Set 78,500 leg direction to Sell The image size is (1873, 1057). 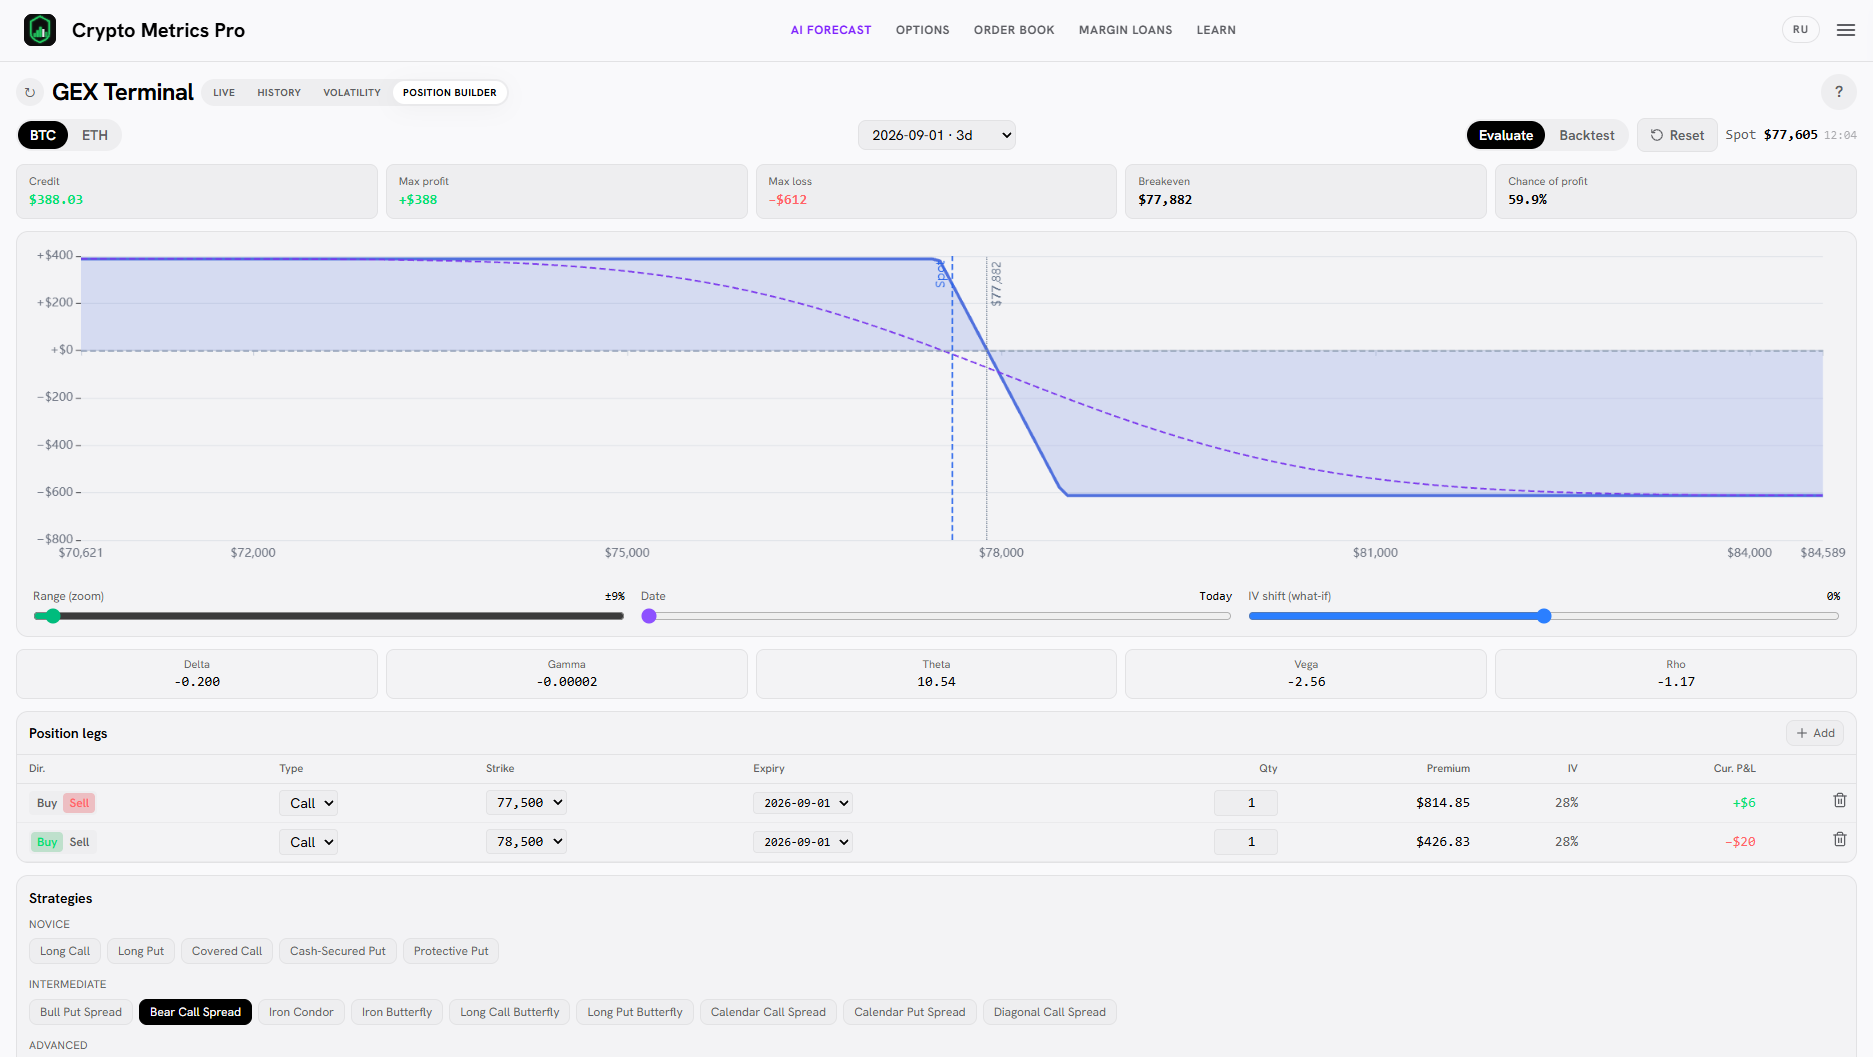tap(79, 842)
